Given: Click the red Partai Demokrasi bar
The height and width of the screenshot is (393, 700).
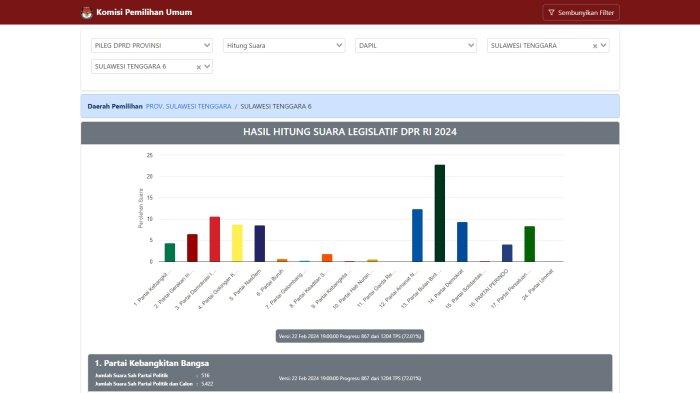Looking at the screenshot, I should pos(215,239).
